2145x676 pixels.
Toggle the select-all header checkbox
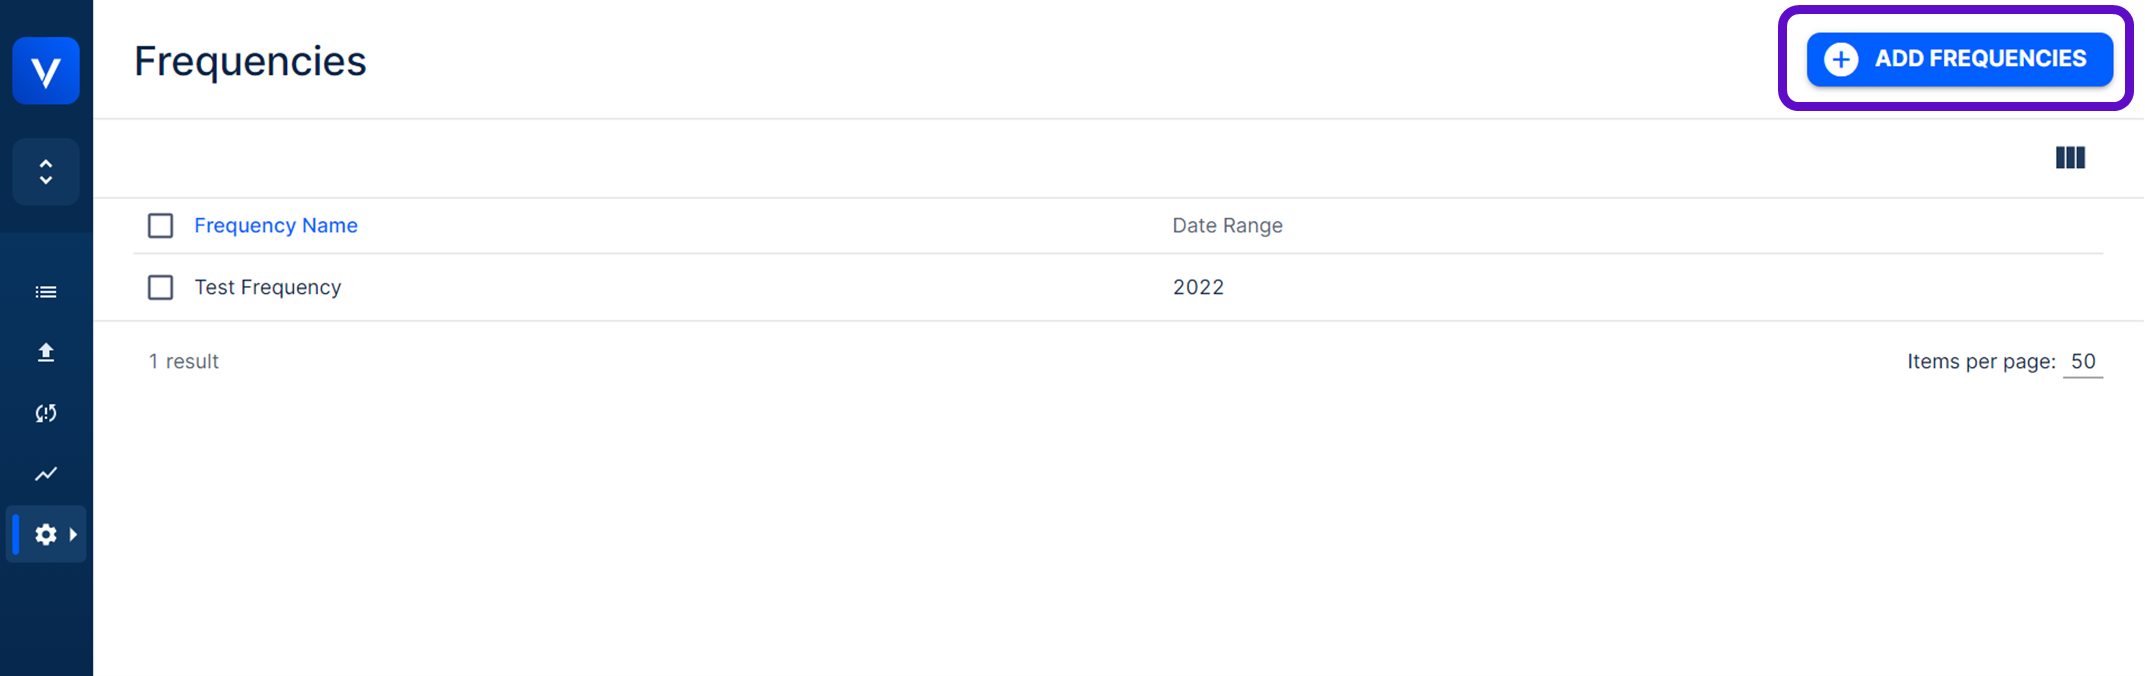pos(160,226)
